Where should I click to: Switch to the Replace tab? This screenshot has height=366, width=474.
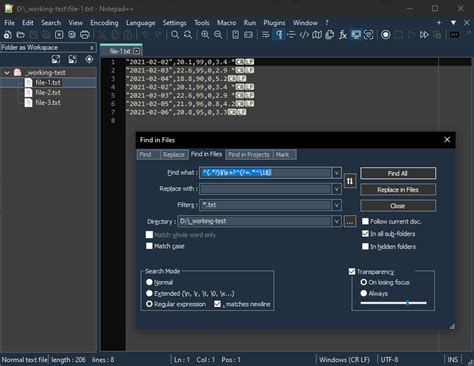(173, 155)
